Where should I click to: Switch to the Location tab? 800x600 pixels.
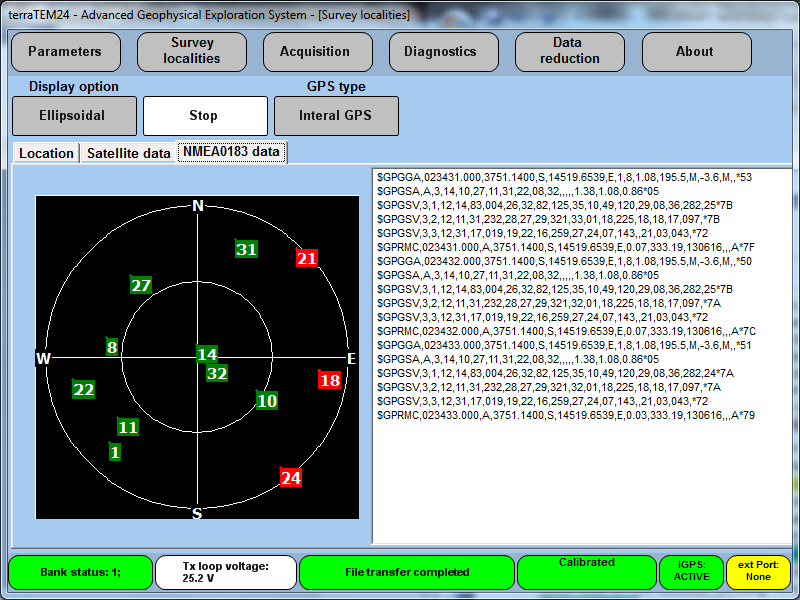tap(46, 153)
